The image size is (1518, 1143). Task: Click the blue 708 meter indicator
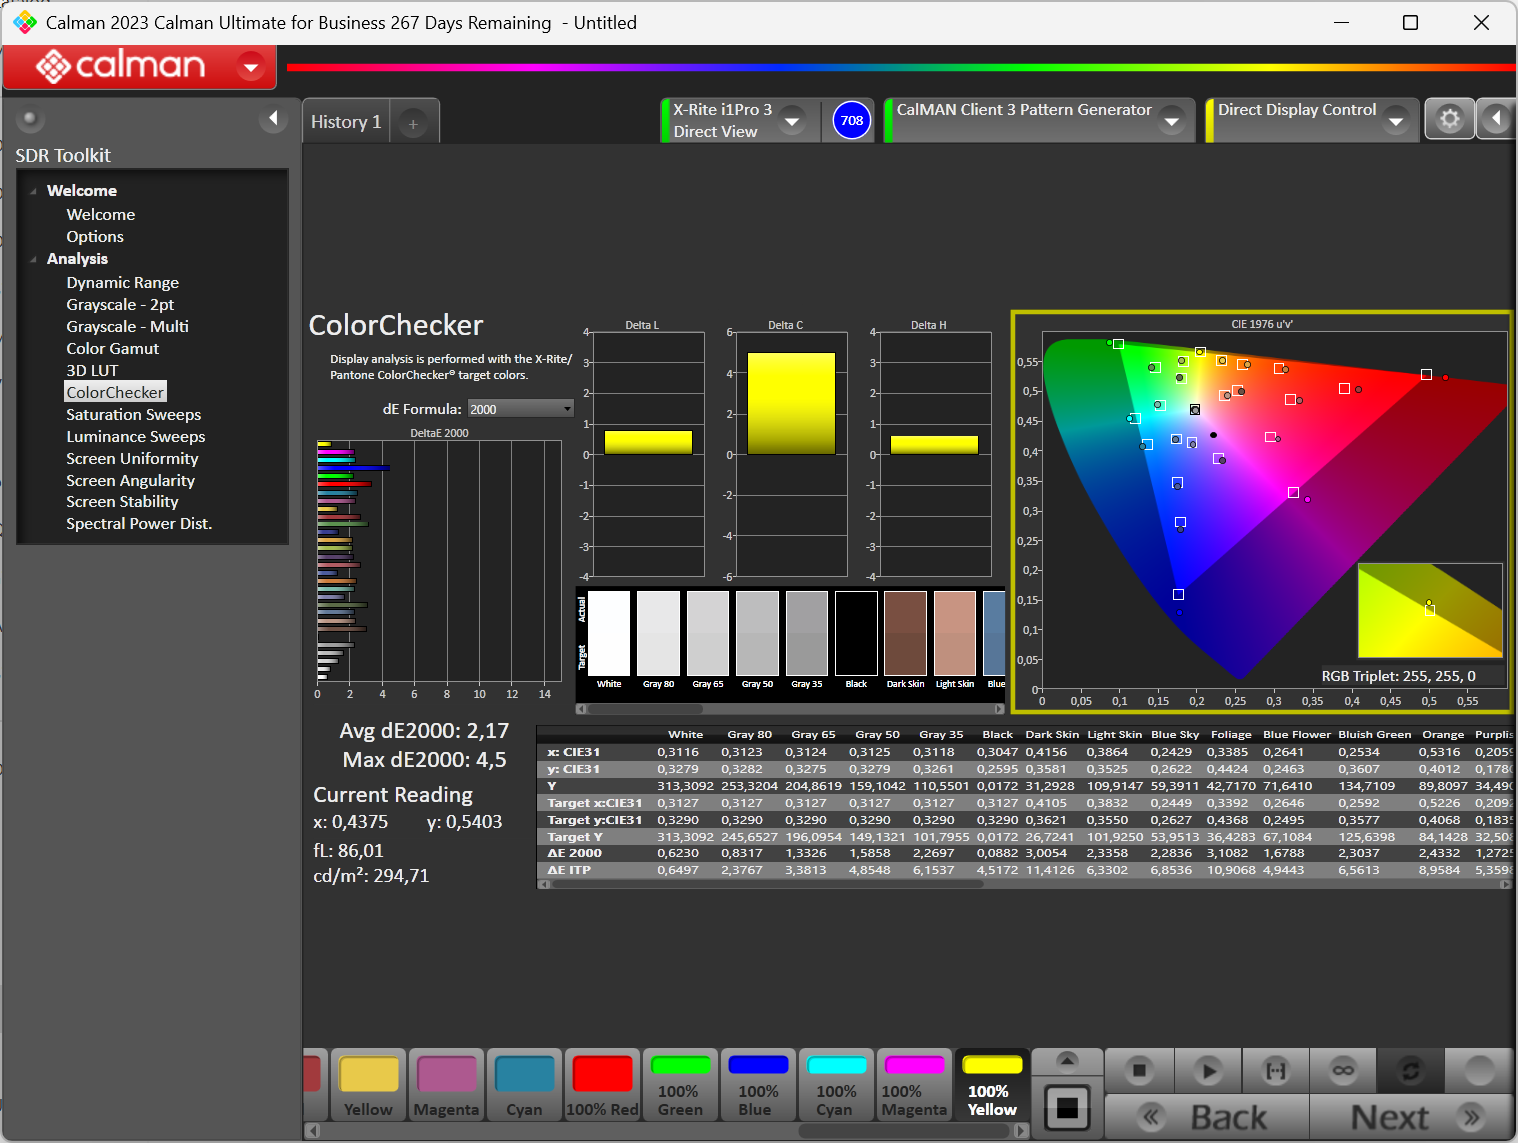851,121
